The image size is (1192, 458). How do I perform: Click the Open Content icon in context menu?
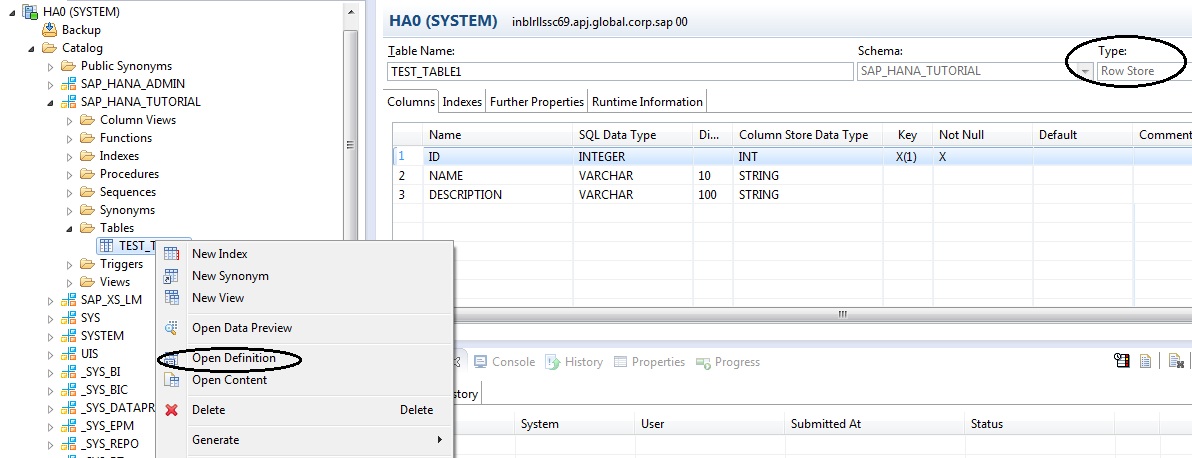click(x=172, y=380)
